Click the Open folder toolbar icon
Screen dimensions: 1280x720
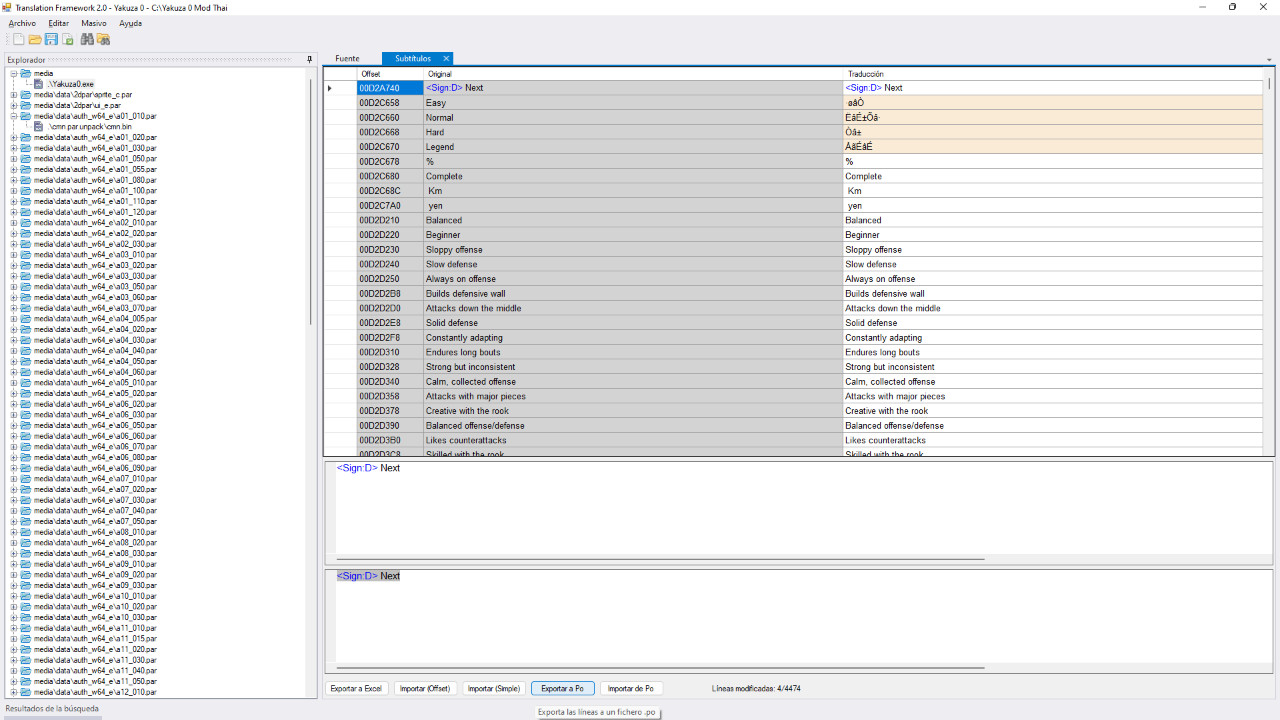[x=35, y=39]
